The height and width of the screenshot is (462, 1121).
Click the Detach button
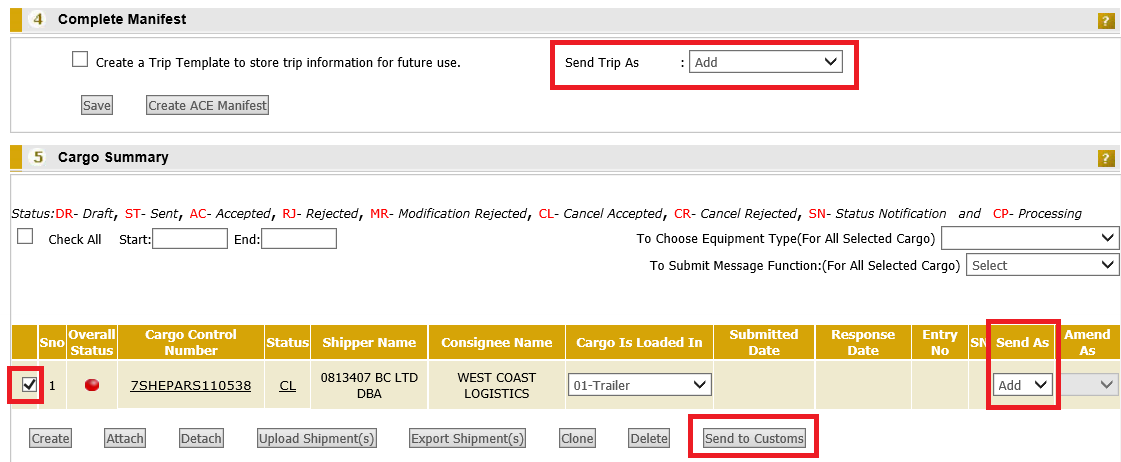(201, 438)
